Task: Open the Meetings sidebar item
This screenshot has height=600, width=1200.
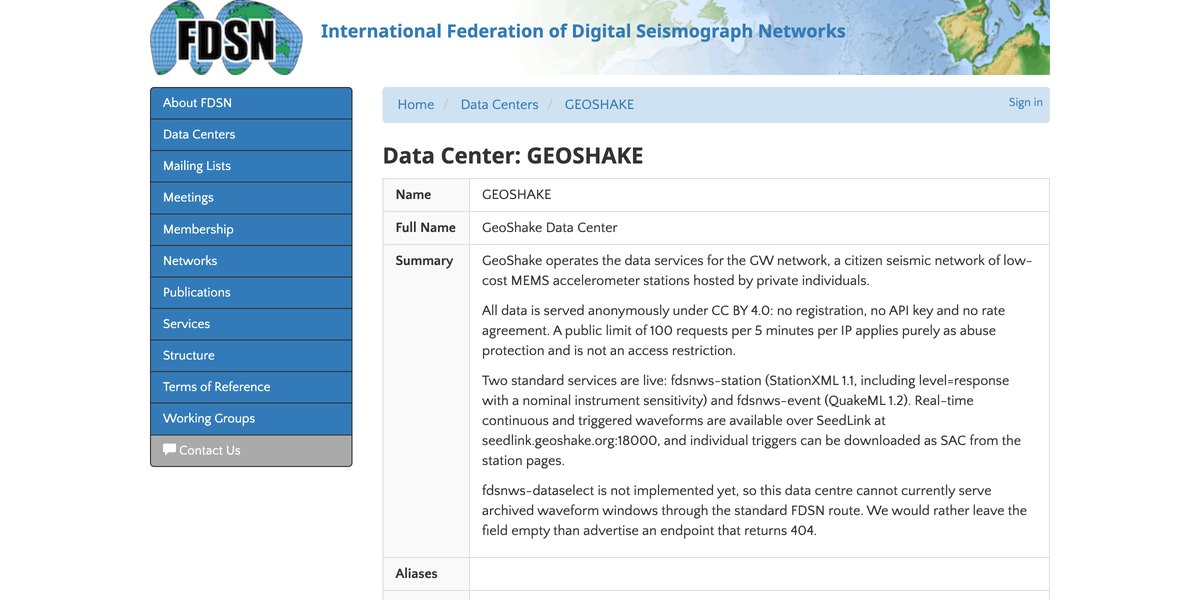Action: click(251, 197)
